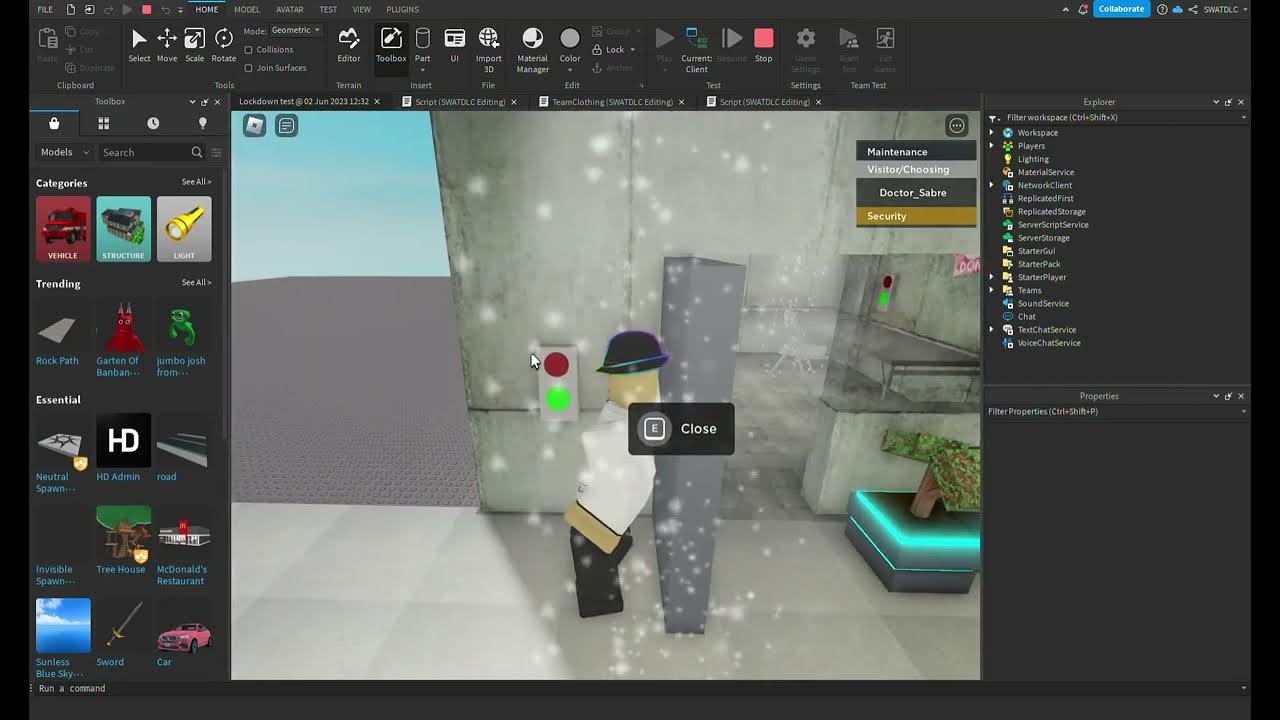
Task: Switch to the AVATAR ribbon tab
Action: [290, 9]
